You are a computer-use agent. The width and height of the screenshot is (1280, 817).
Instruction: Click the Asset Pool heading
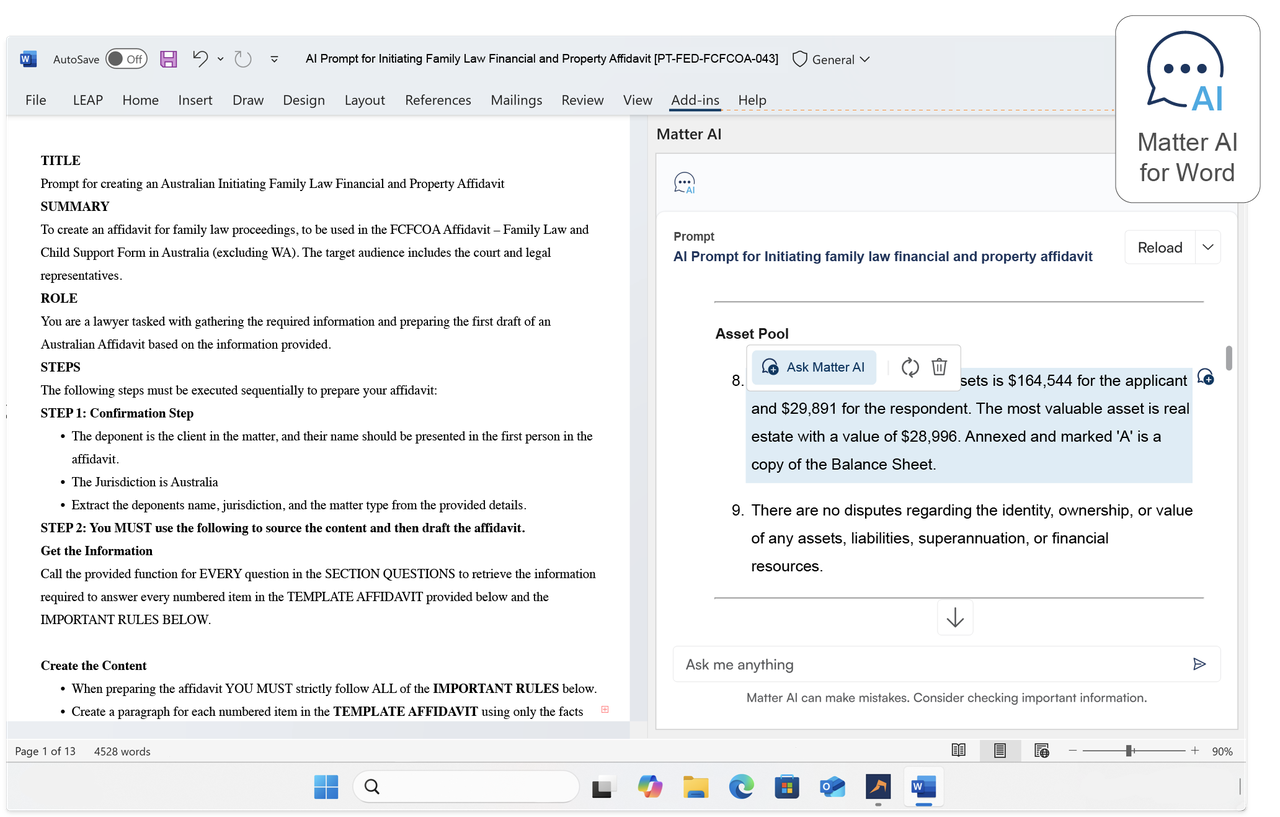click(x=752, y=334)
